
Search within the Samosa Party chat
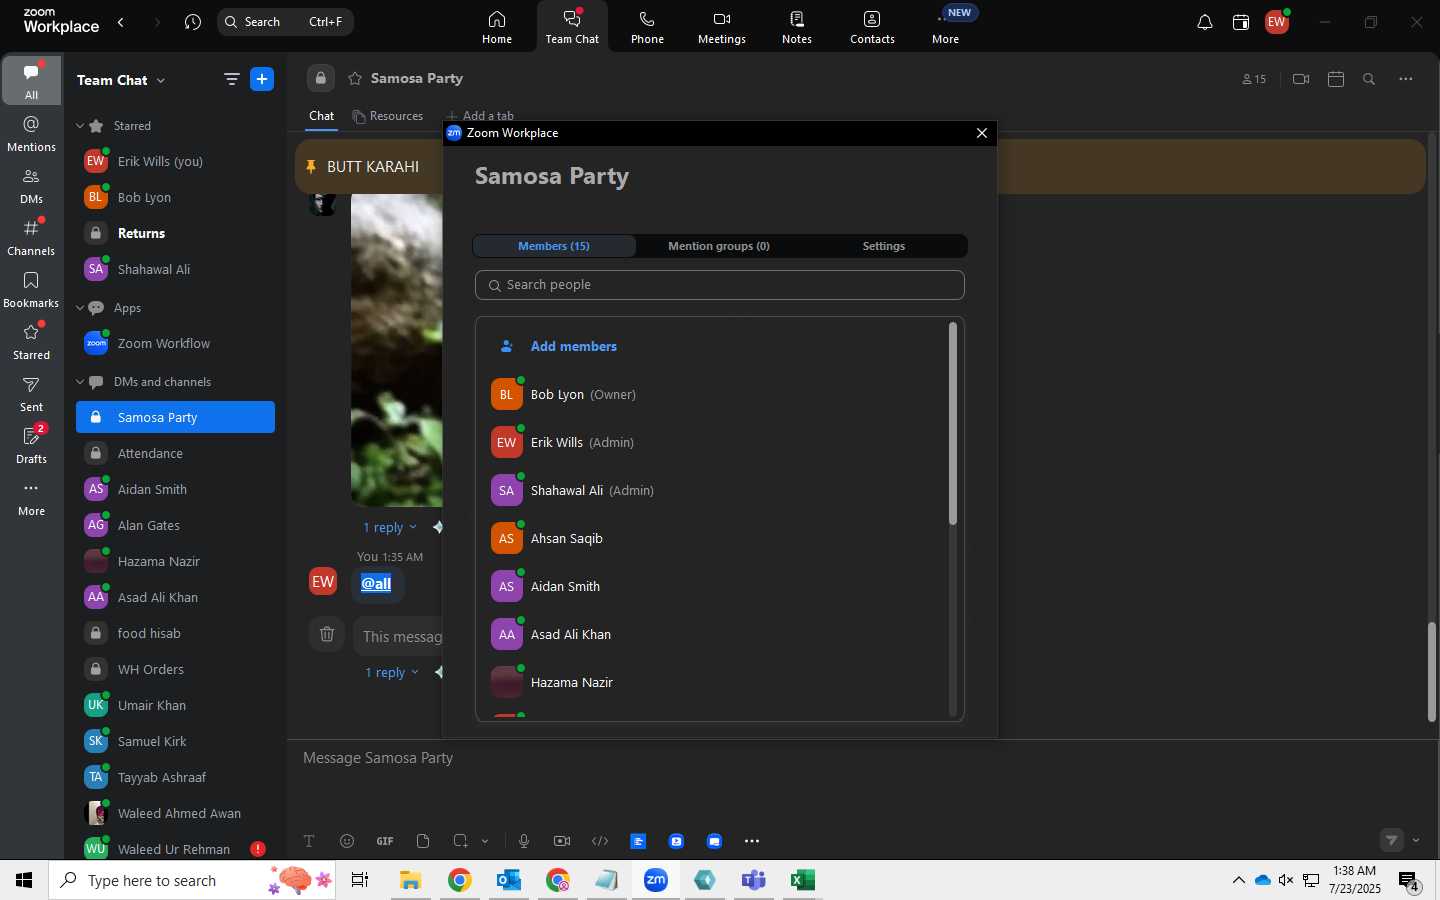point(1370,79)
